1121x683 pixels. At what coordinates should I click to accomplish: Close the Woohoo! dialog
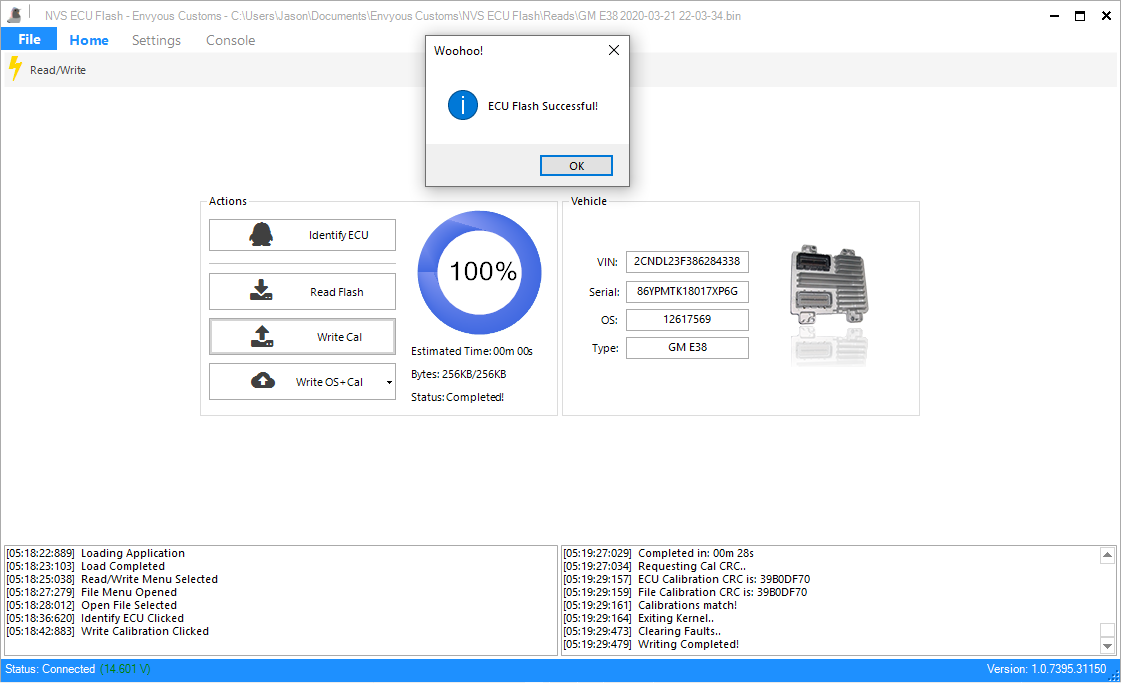click(x=613, y=50)
